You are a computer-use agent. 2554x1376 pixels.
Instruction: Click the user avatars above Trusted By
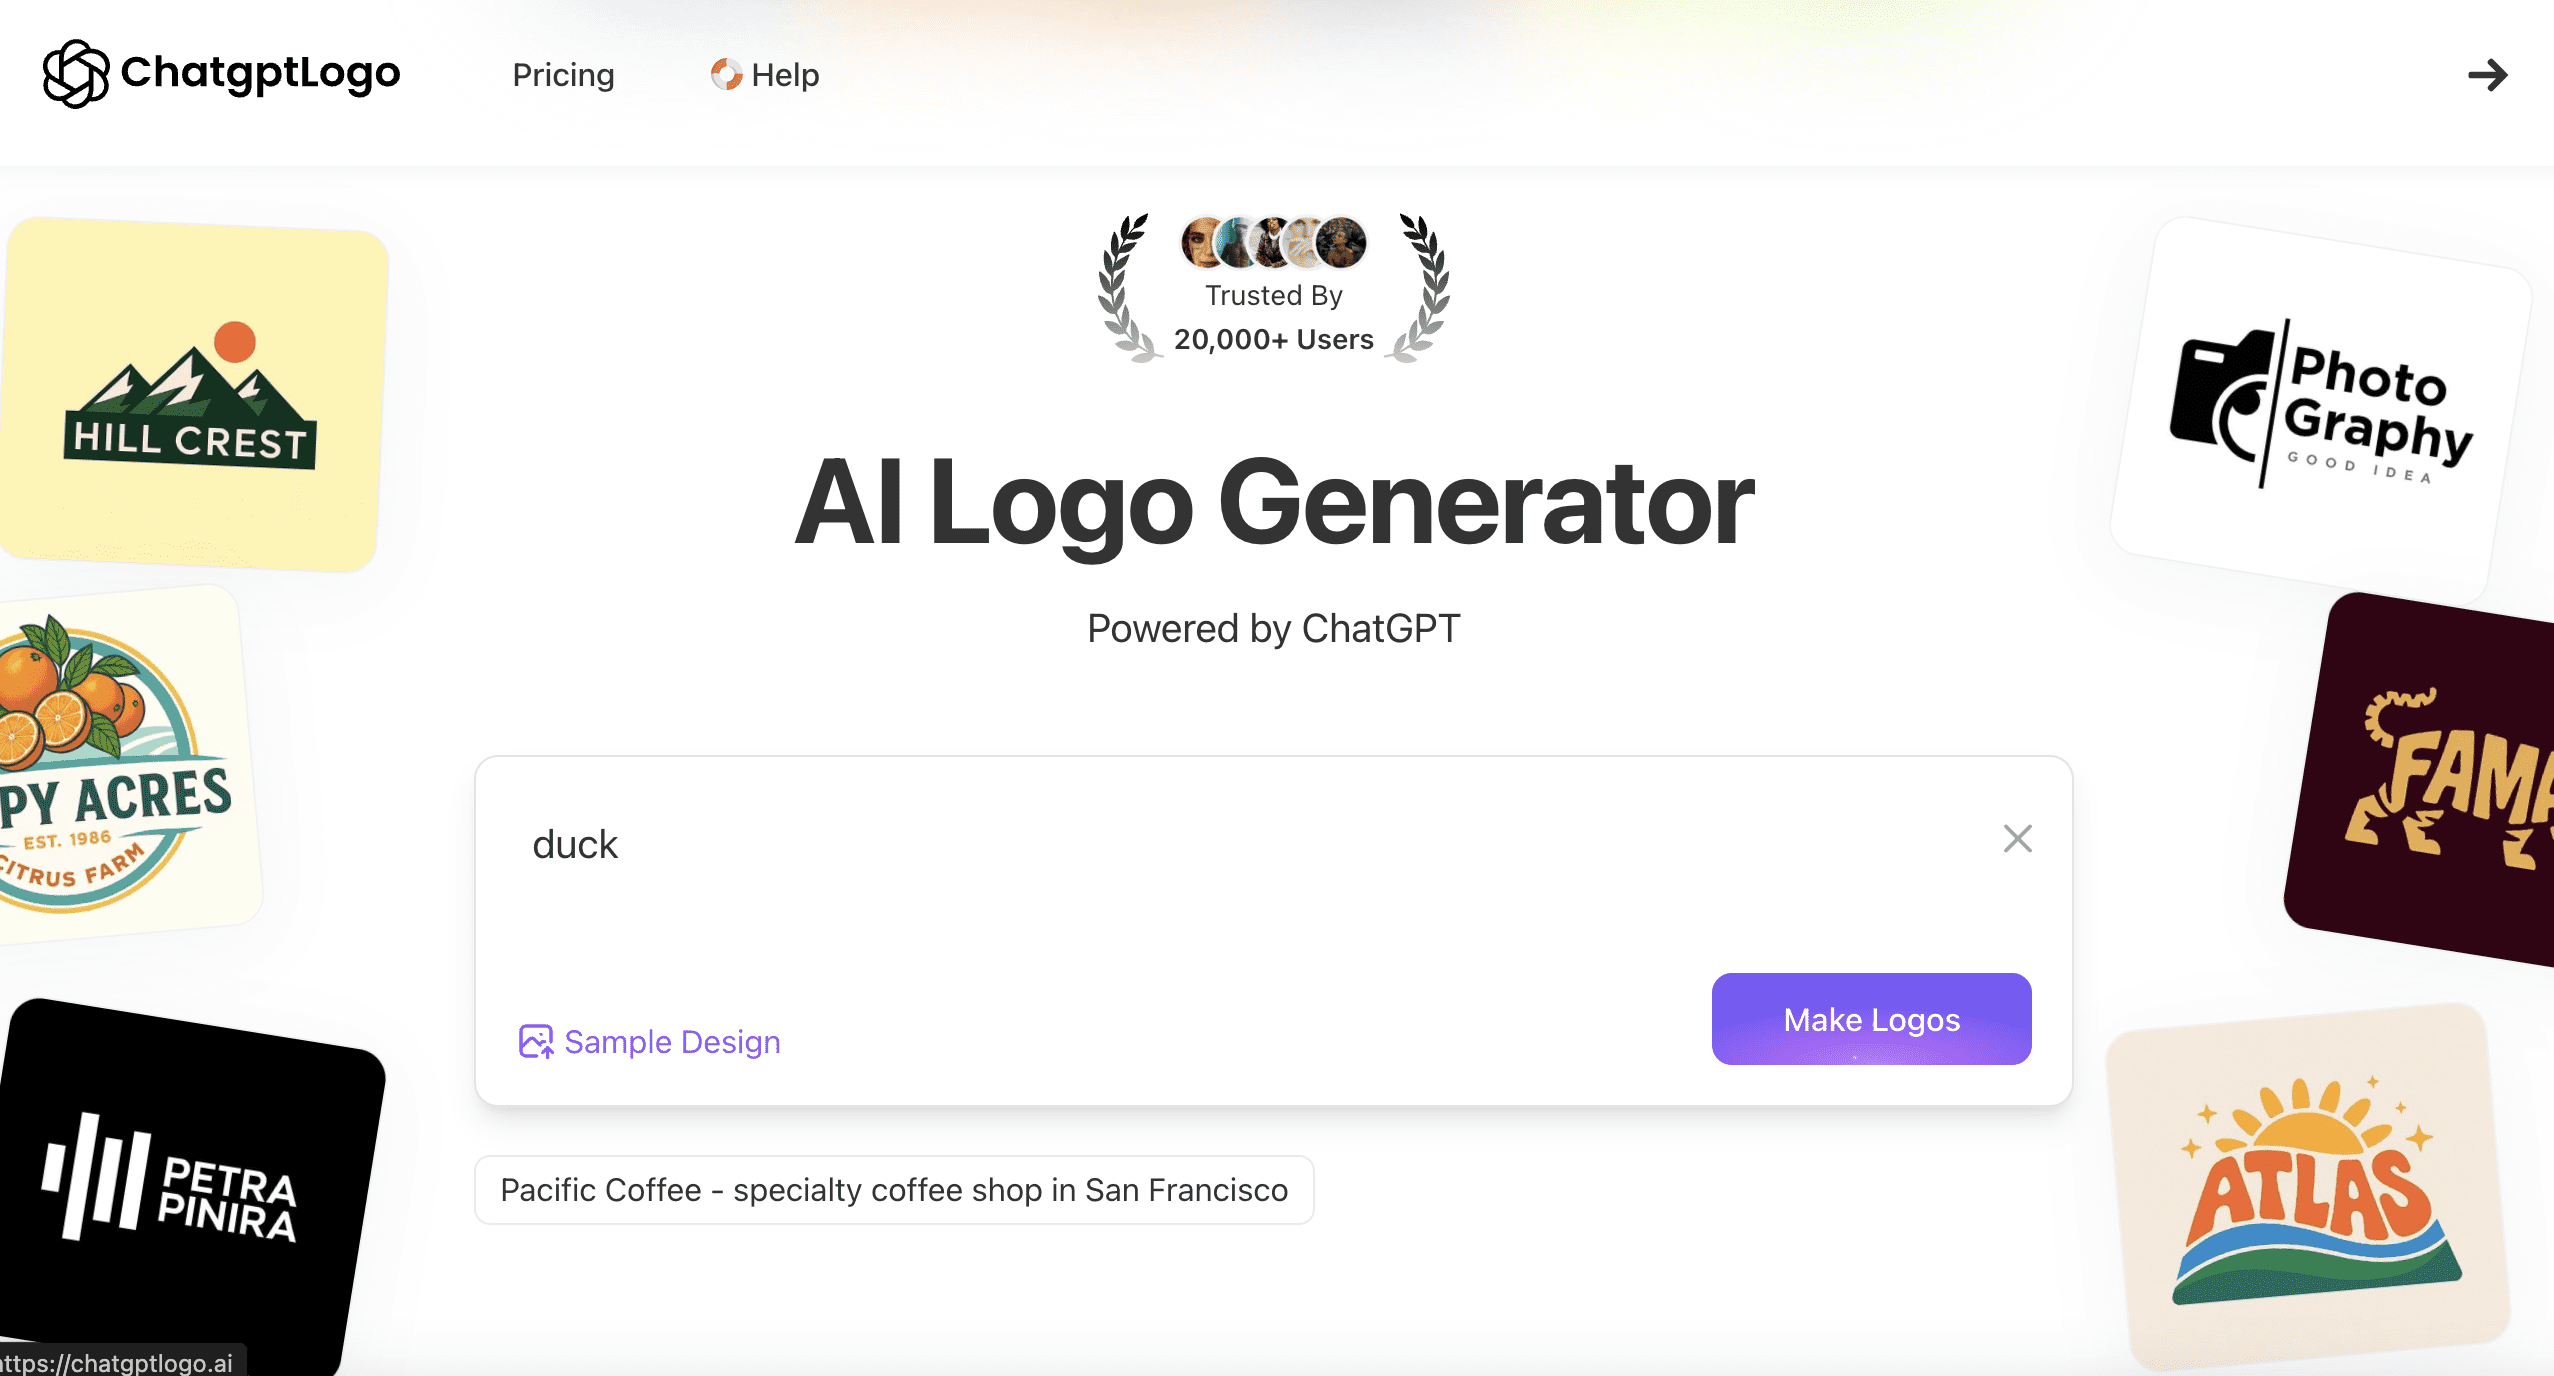click(x=1273, y=243)
